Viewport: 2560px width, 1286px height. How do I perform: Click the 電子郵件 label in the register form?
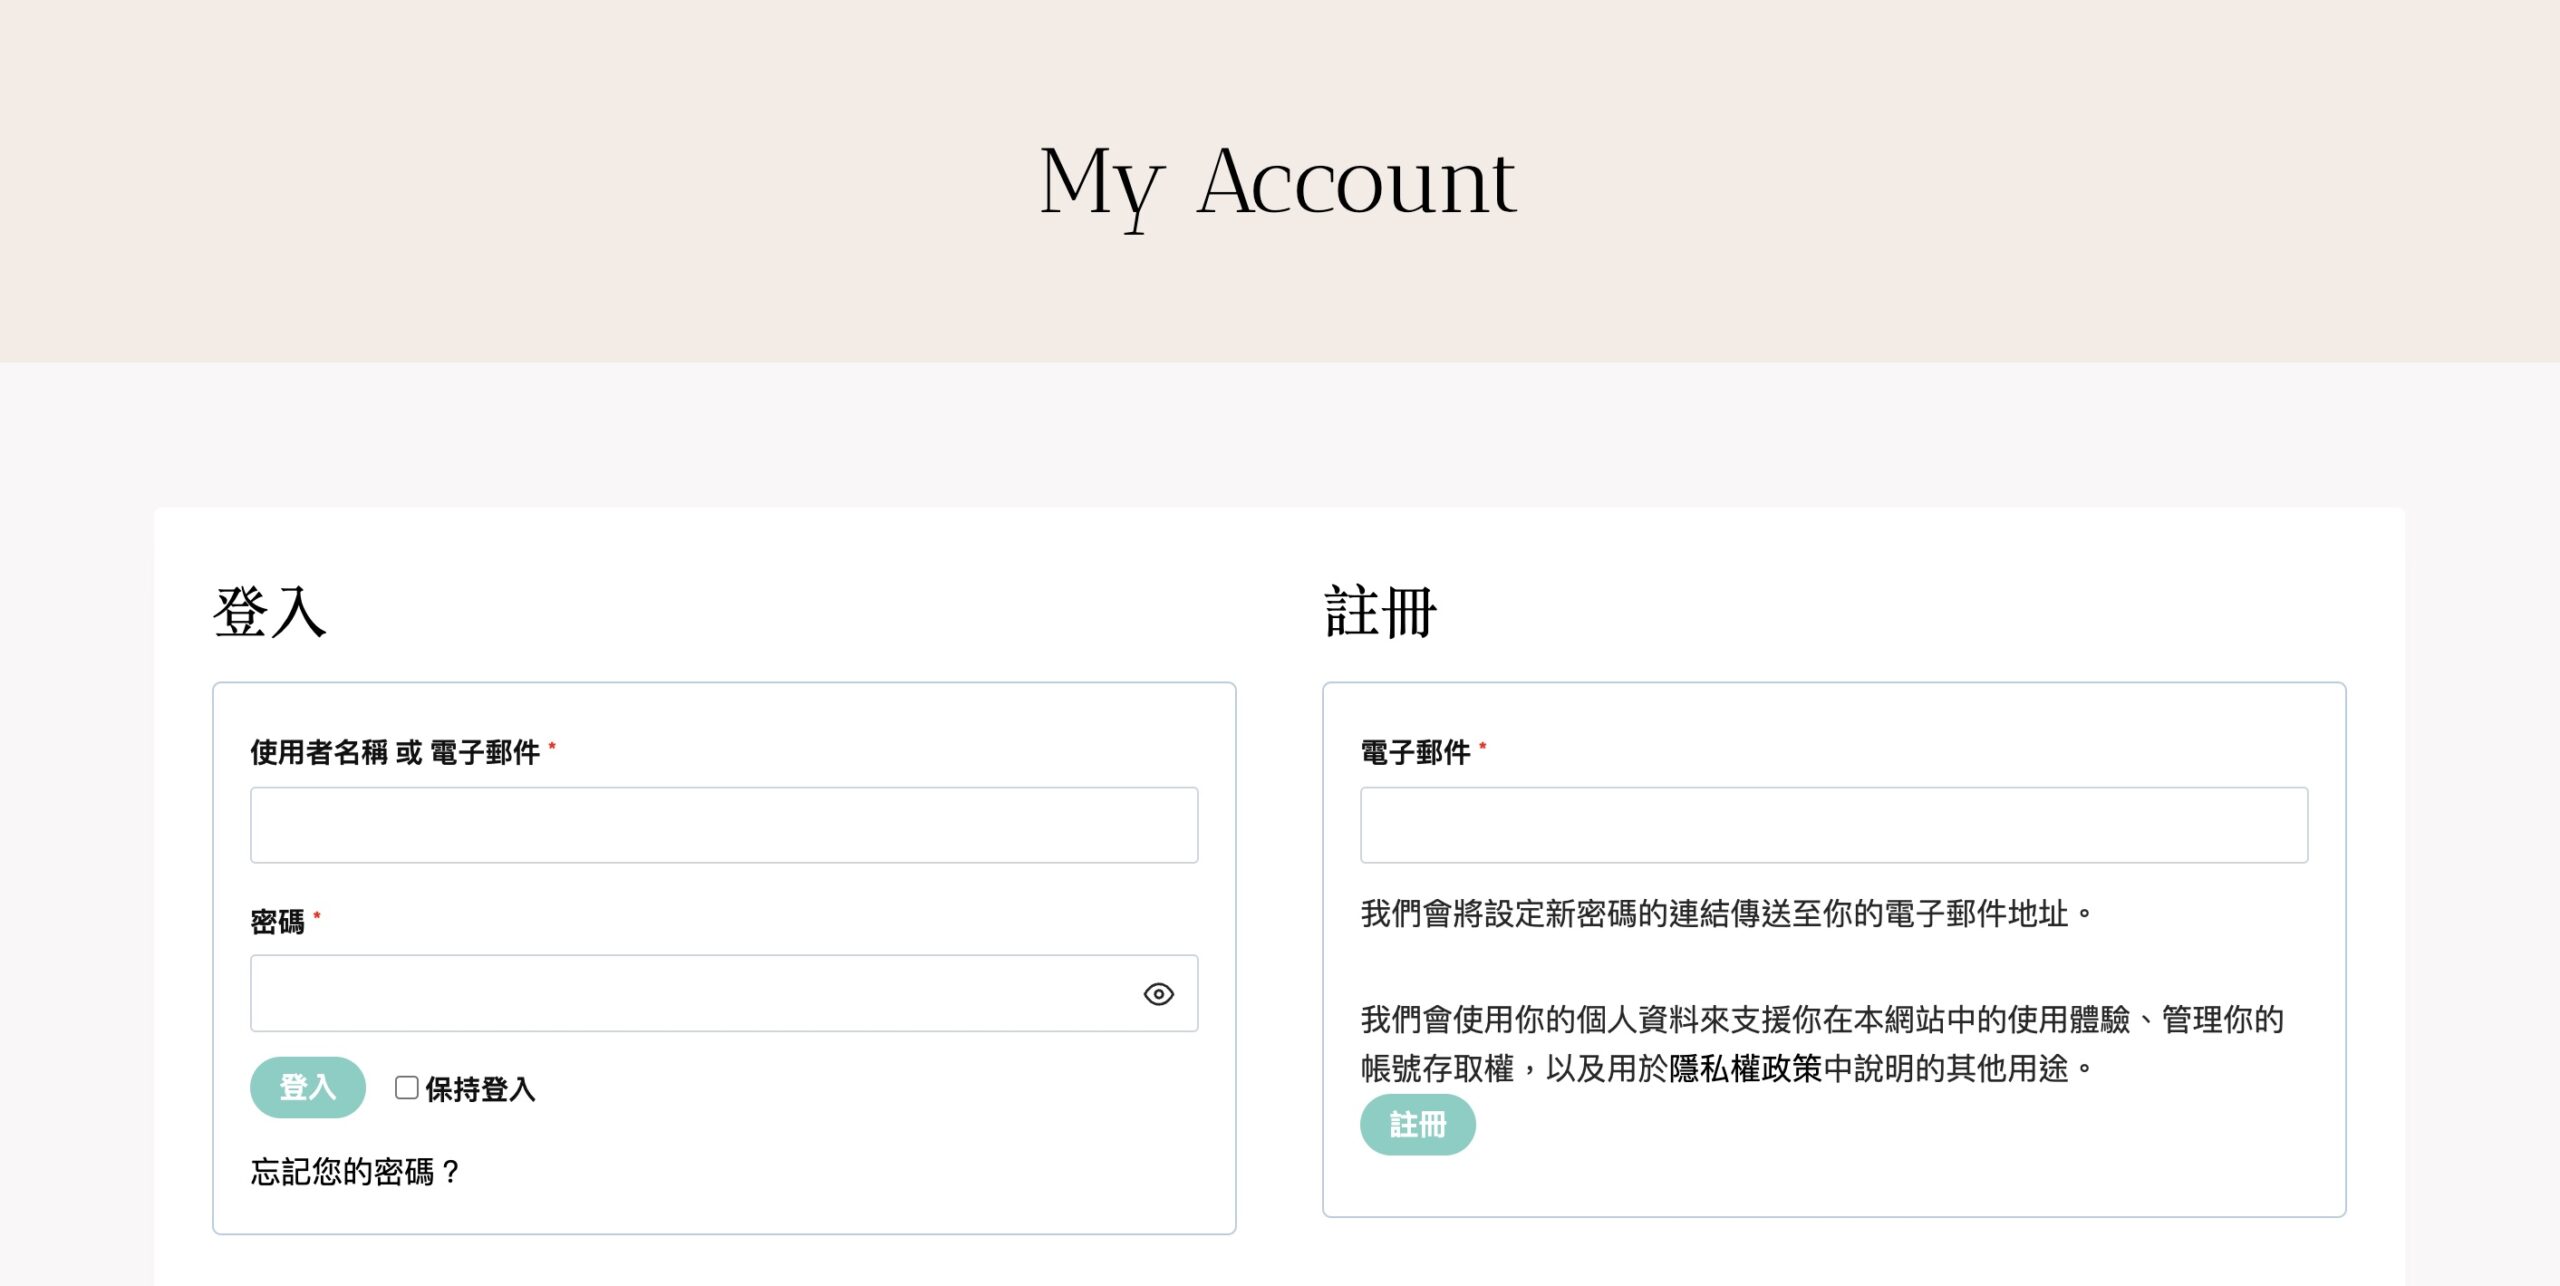point(1415,752)
